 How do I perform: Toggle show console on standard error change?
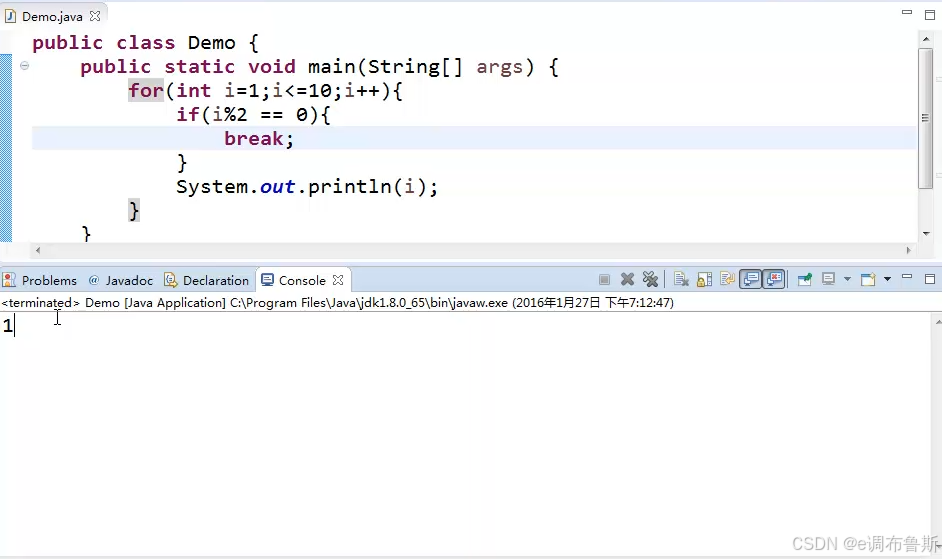point(774,280)
